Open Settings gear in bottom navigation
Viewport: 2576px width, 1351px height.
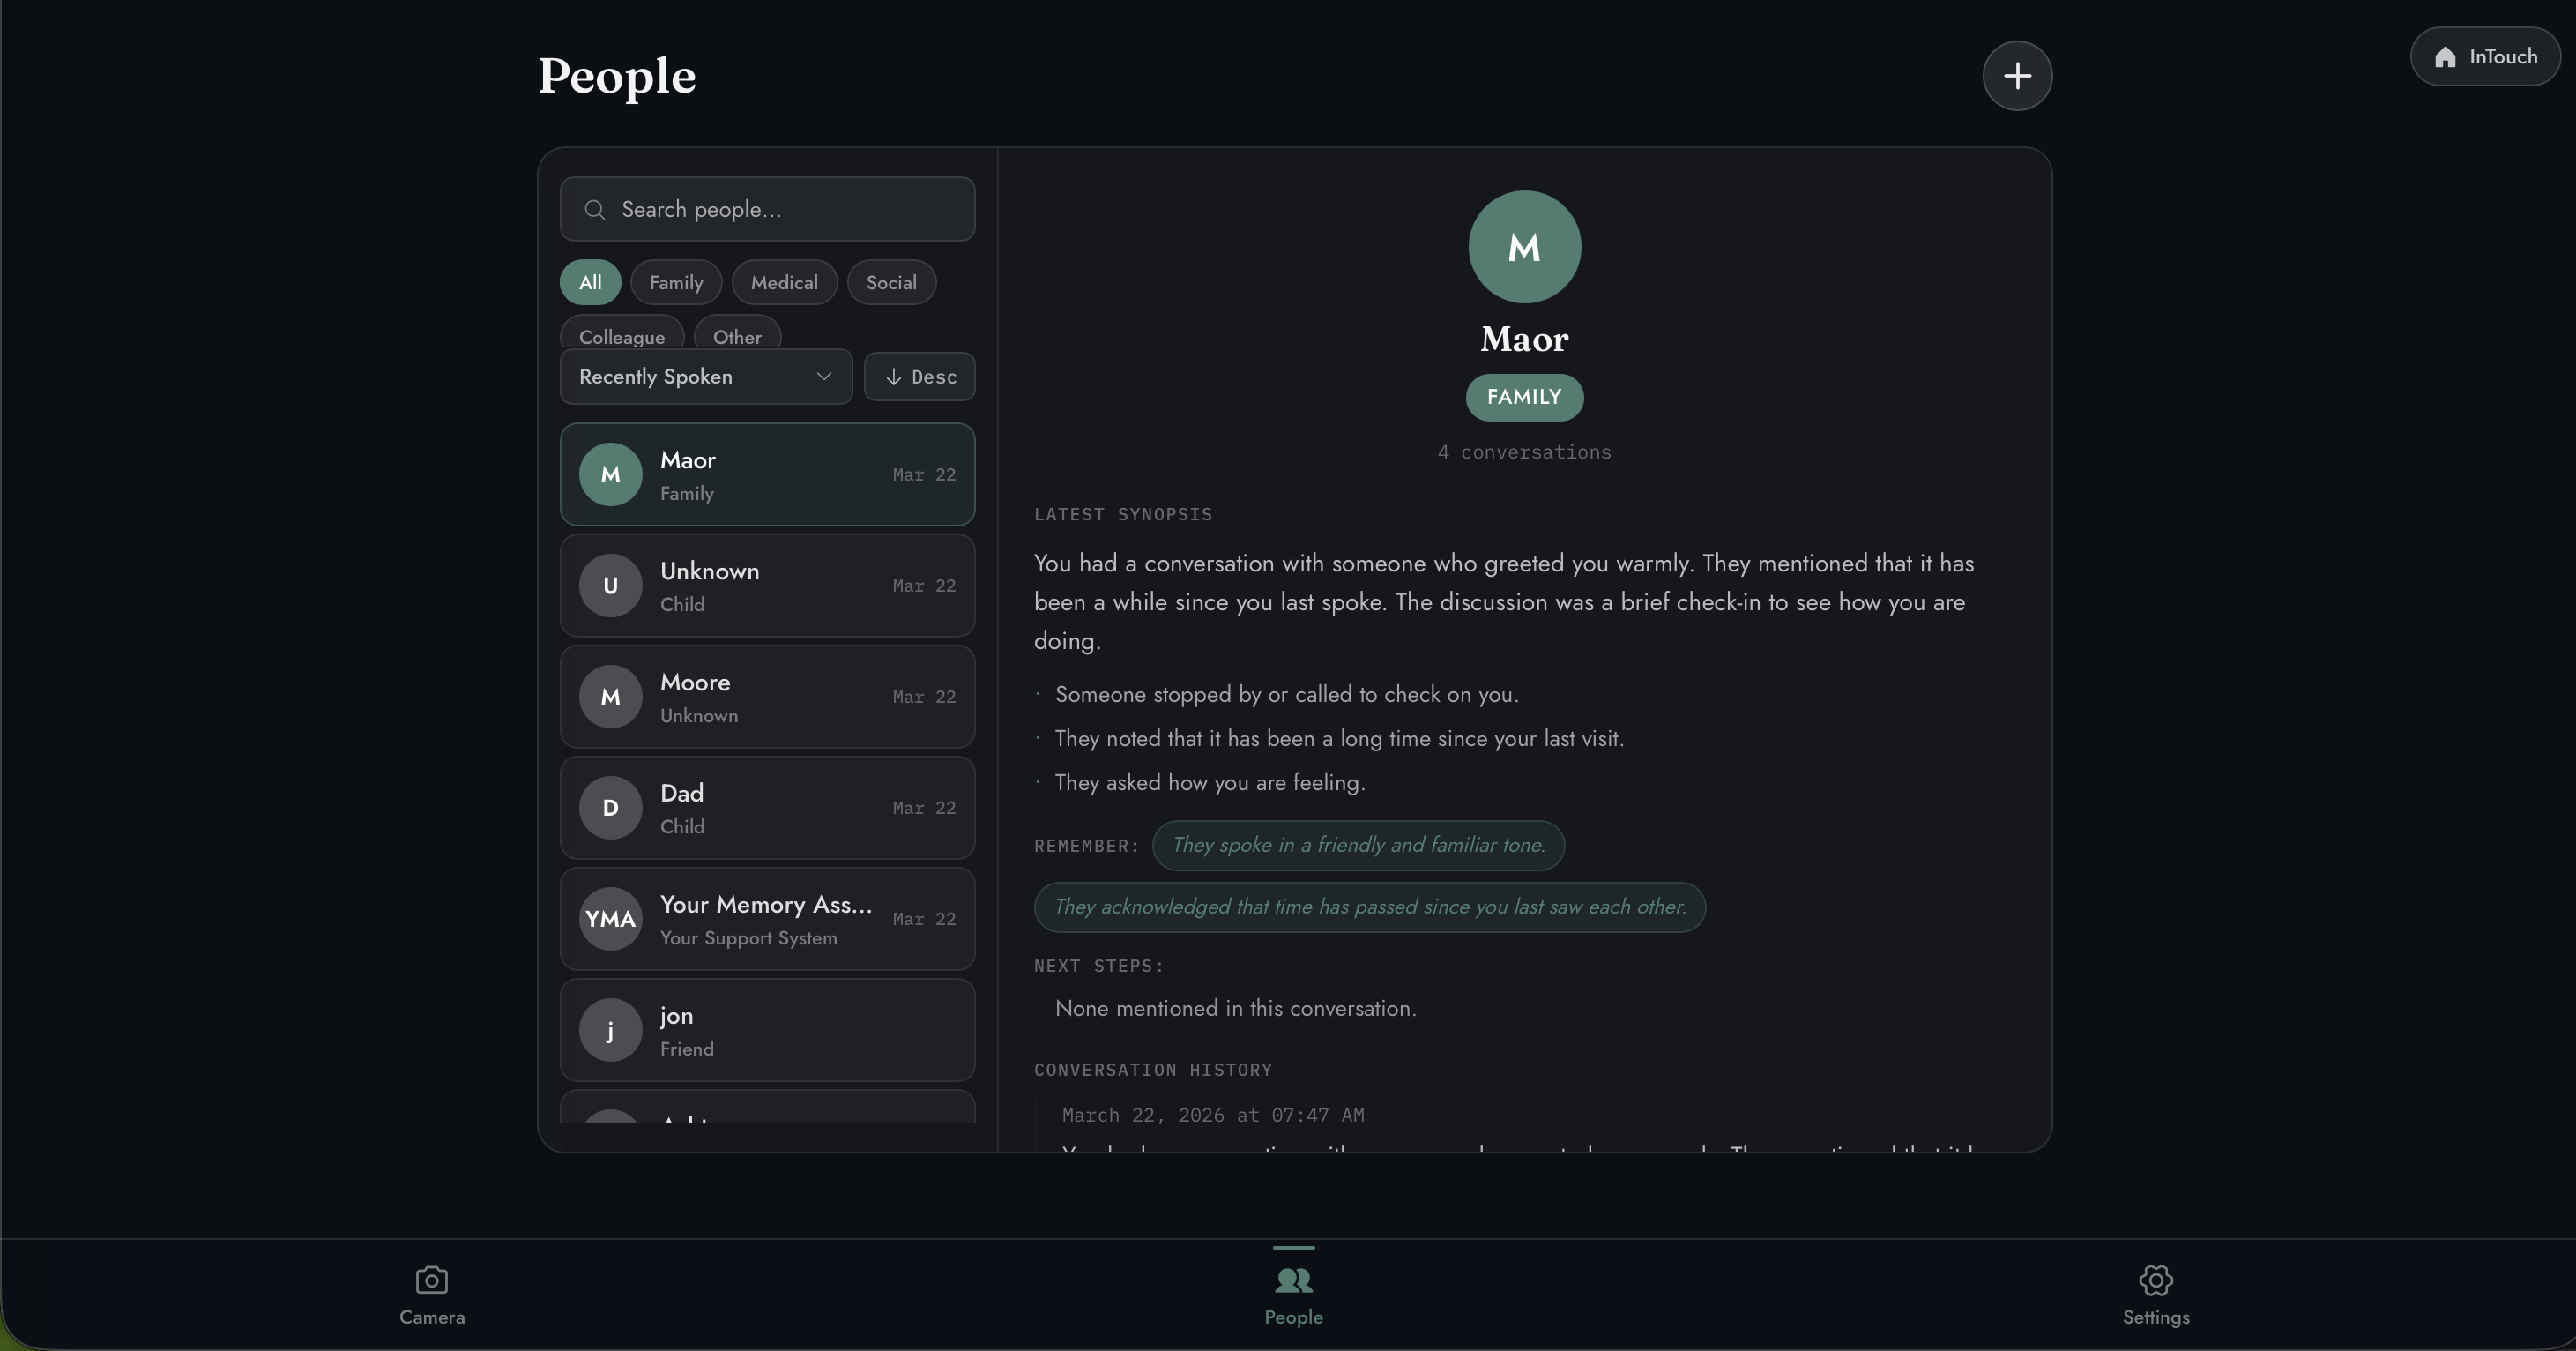coord(2155,1280)
